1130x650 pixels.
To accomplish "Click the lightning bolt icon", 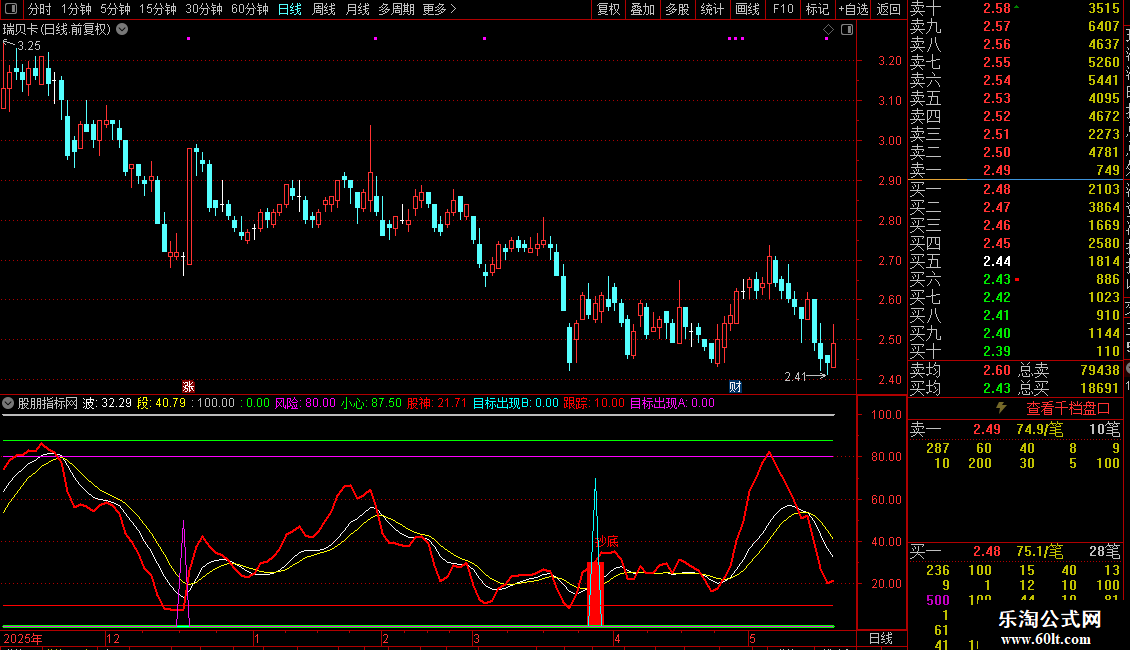I will point(1001,408).
